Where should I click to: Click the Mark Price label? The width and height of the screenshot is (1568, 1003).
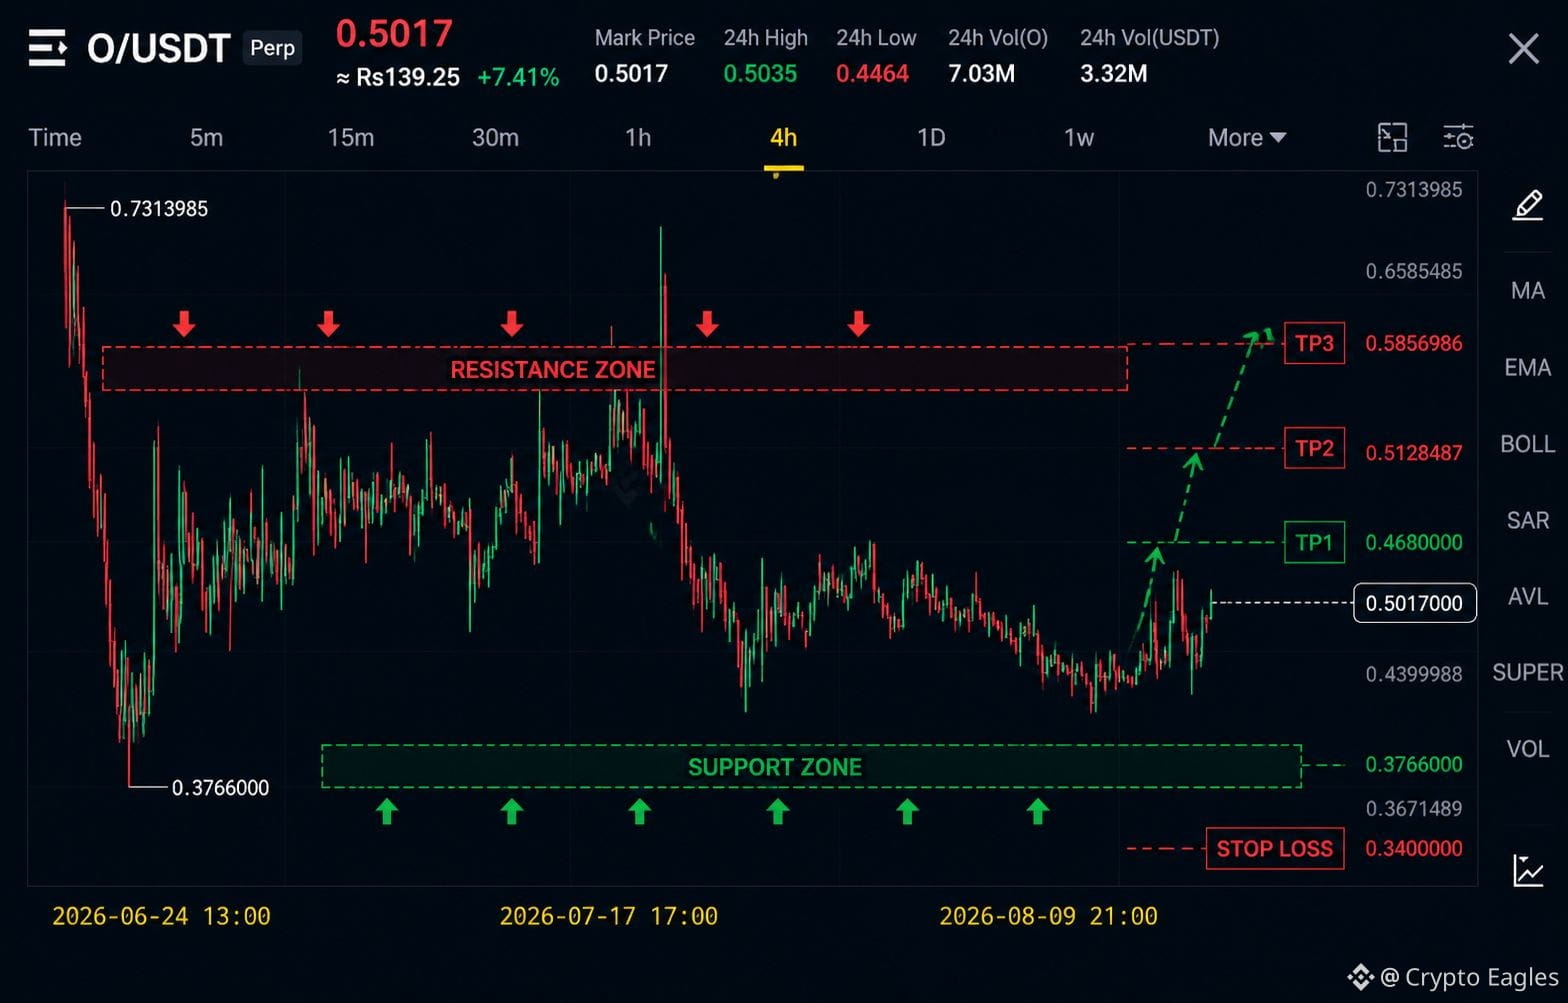(644, 38)
